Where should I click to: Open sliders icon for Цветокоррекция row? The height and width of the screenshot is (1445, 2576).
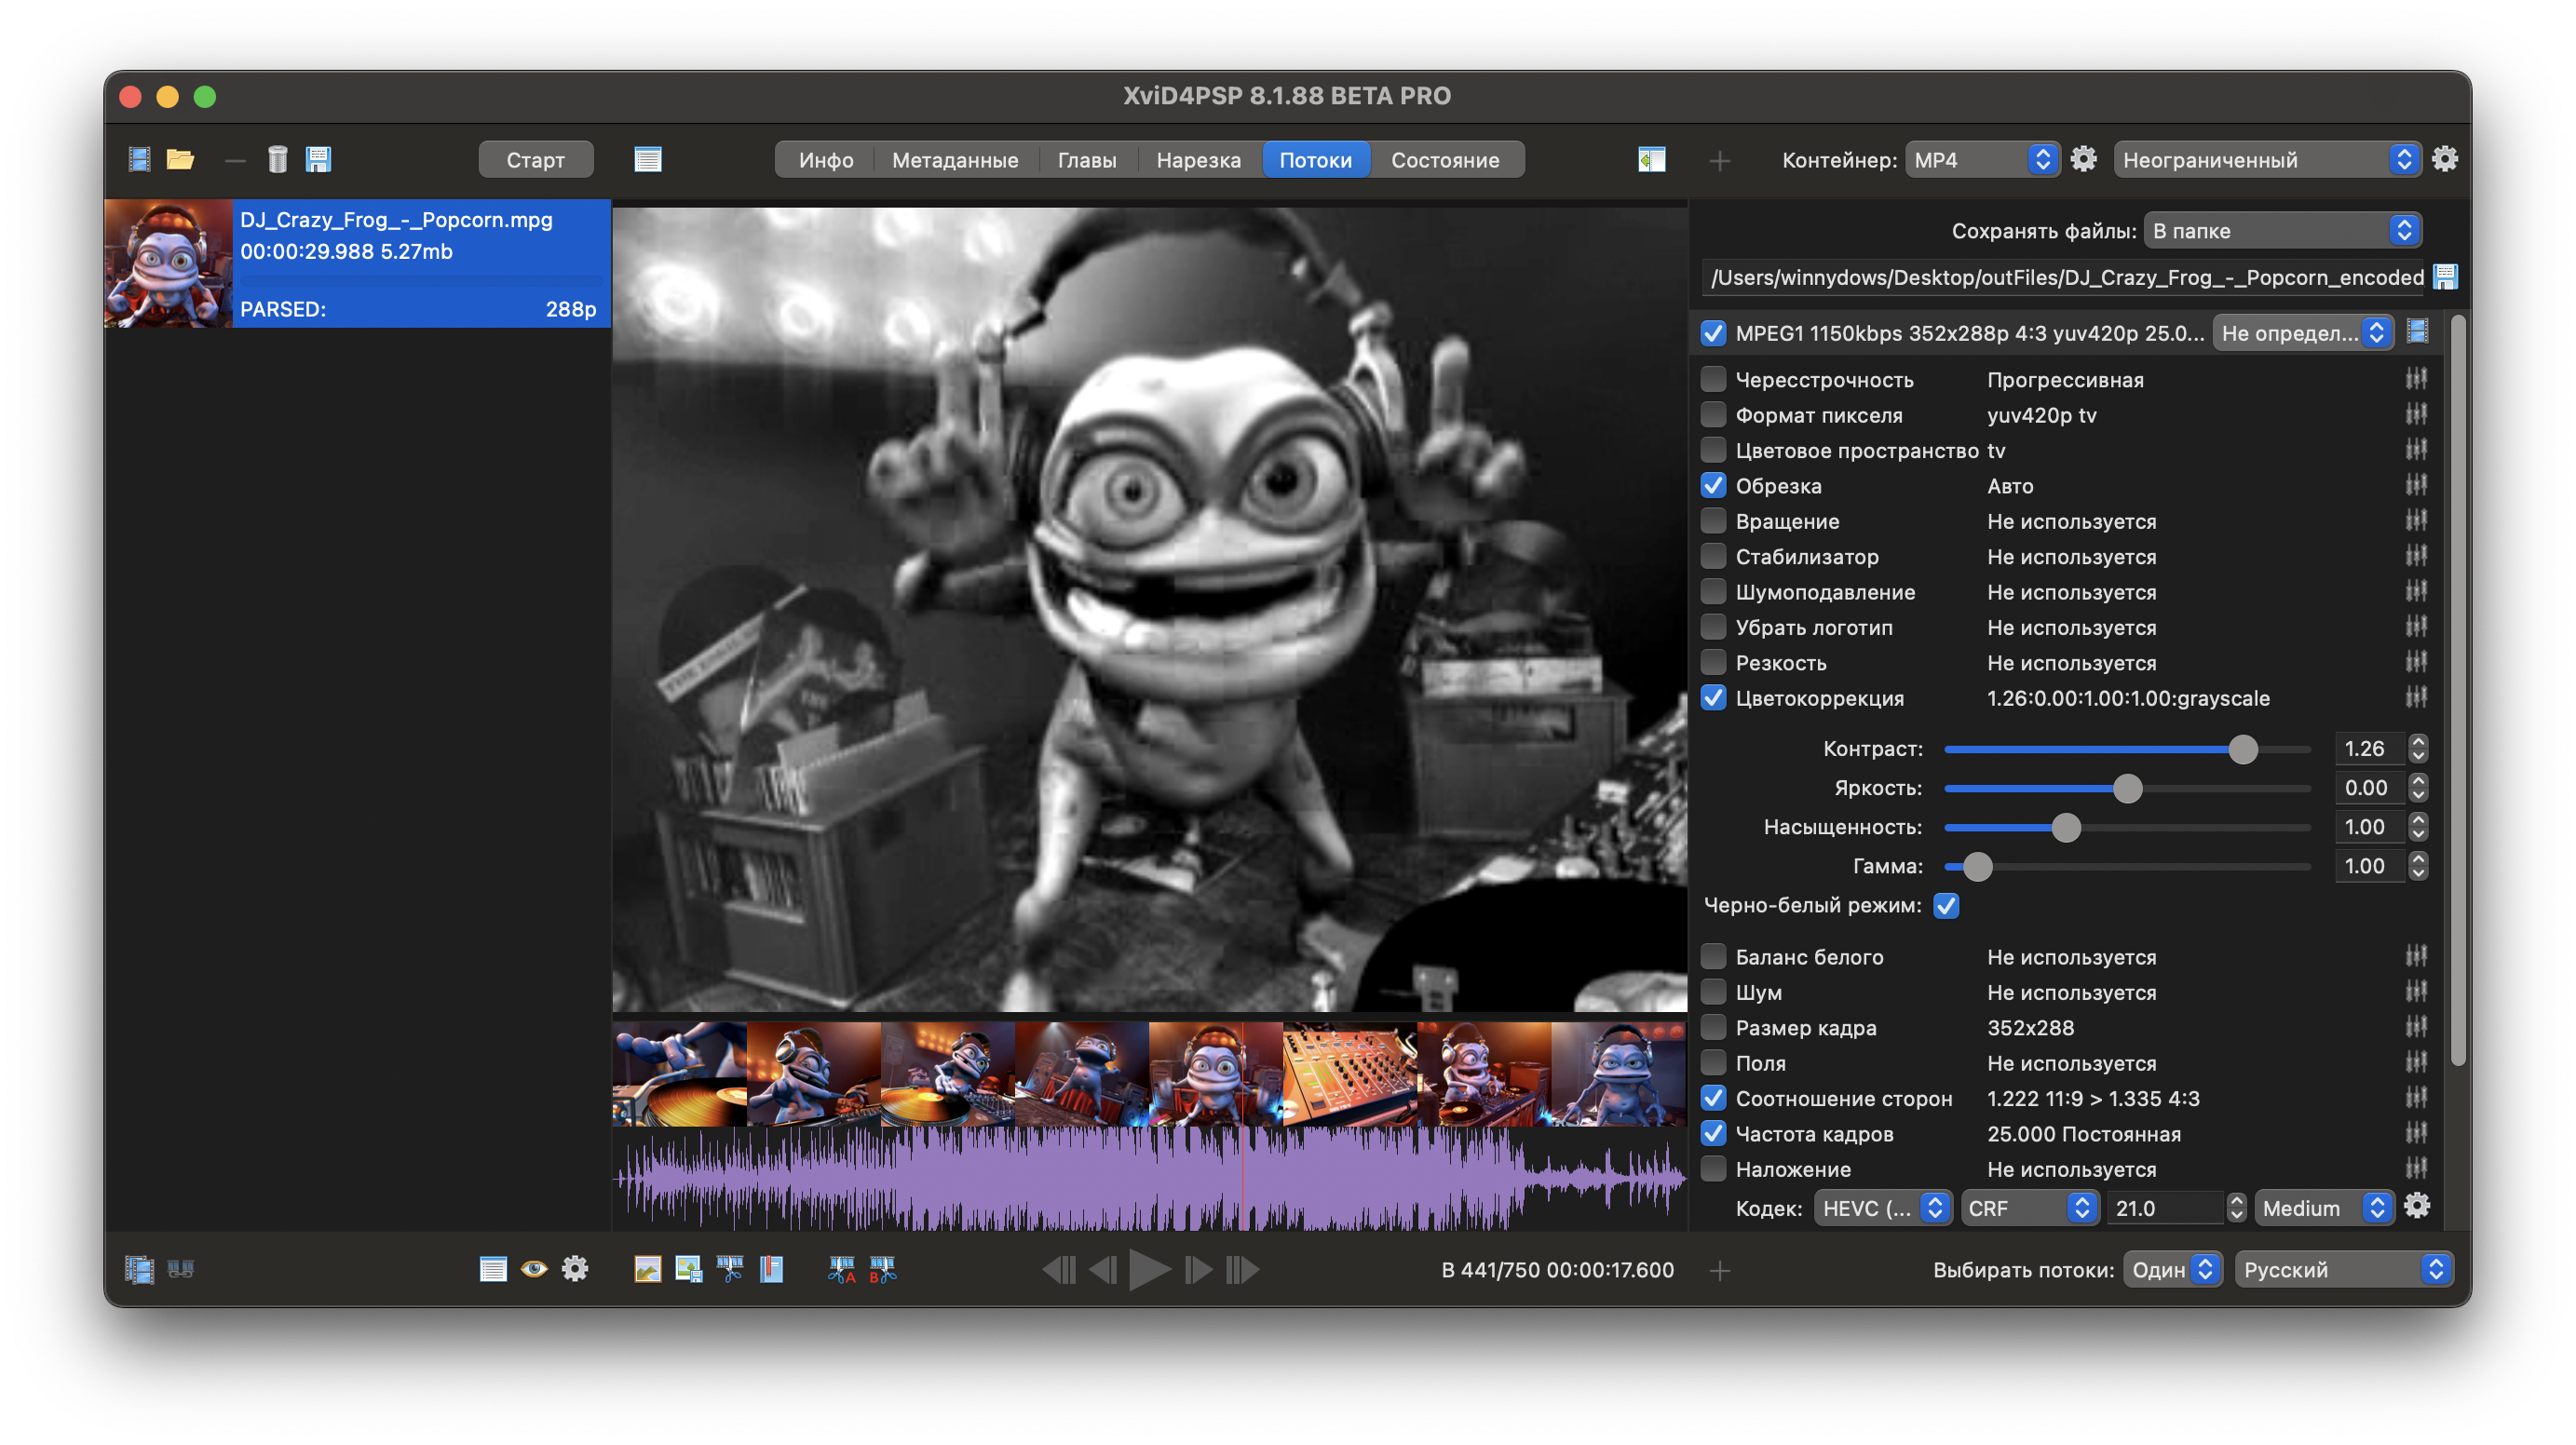[x=2416, y=698]
